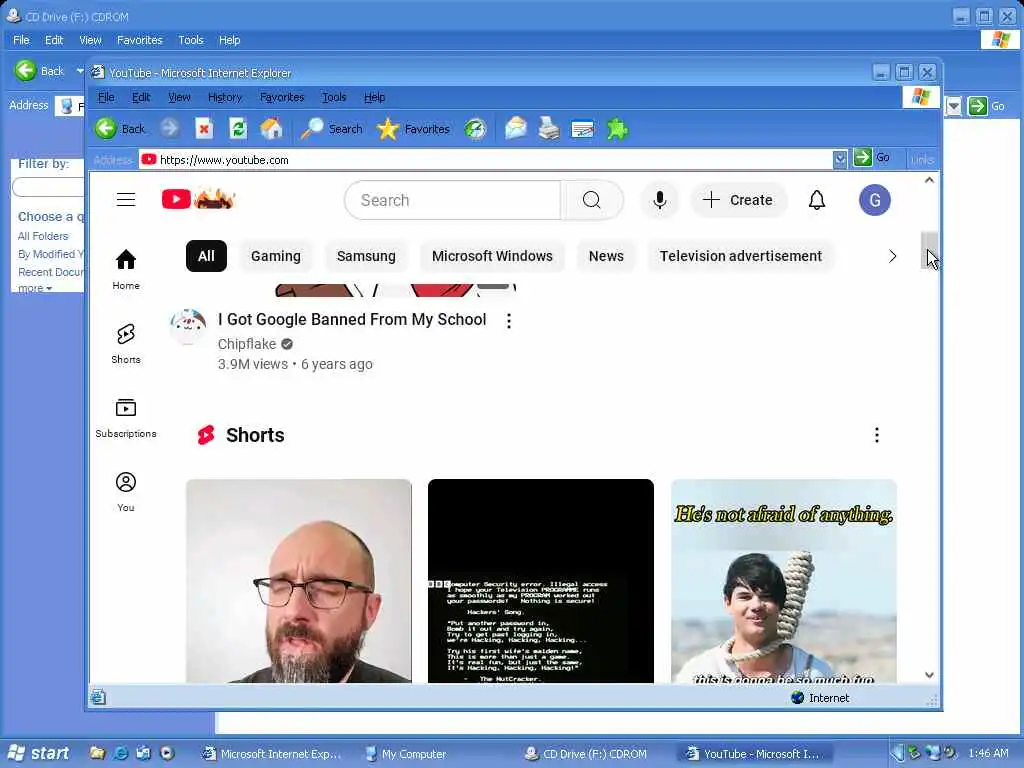Click the voice search microphone icon

[660, 200]
